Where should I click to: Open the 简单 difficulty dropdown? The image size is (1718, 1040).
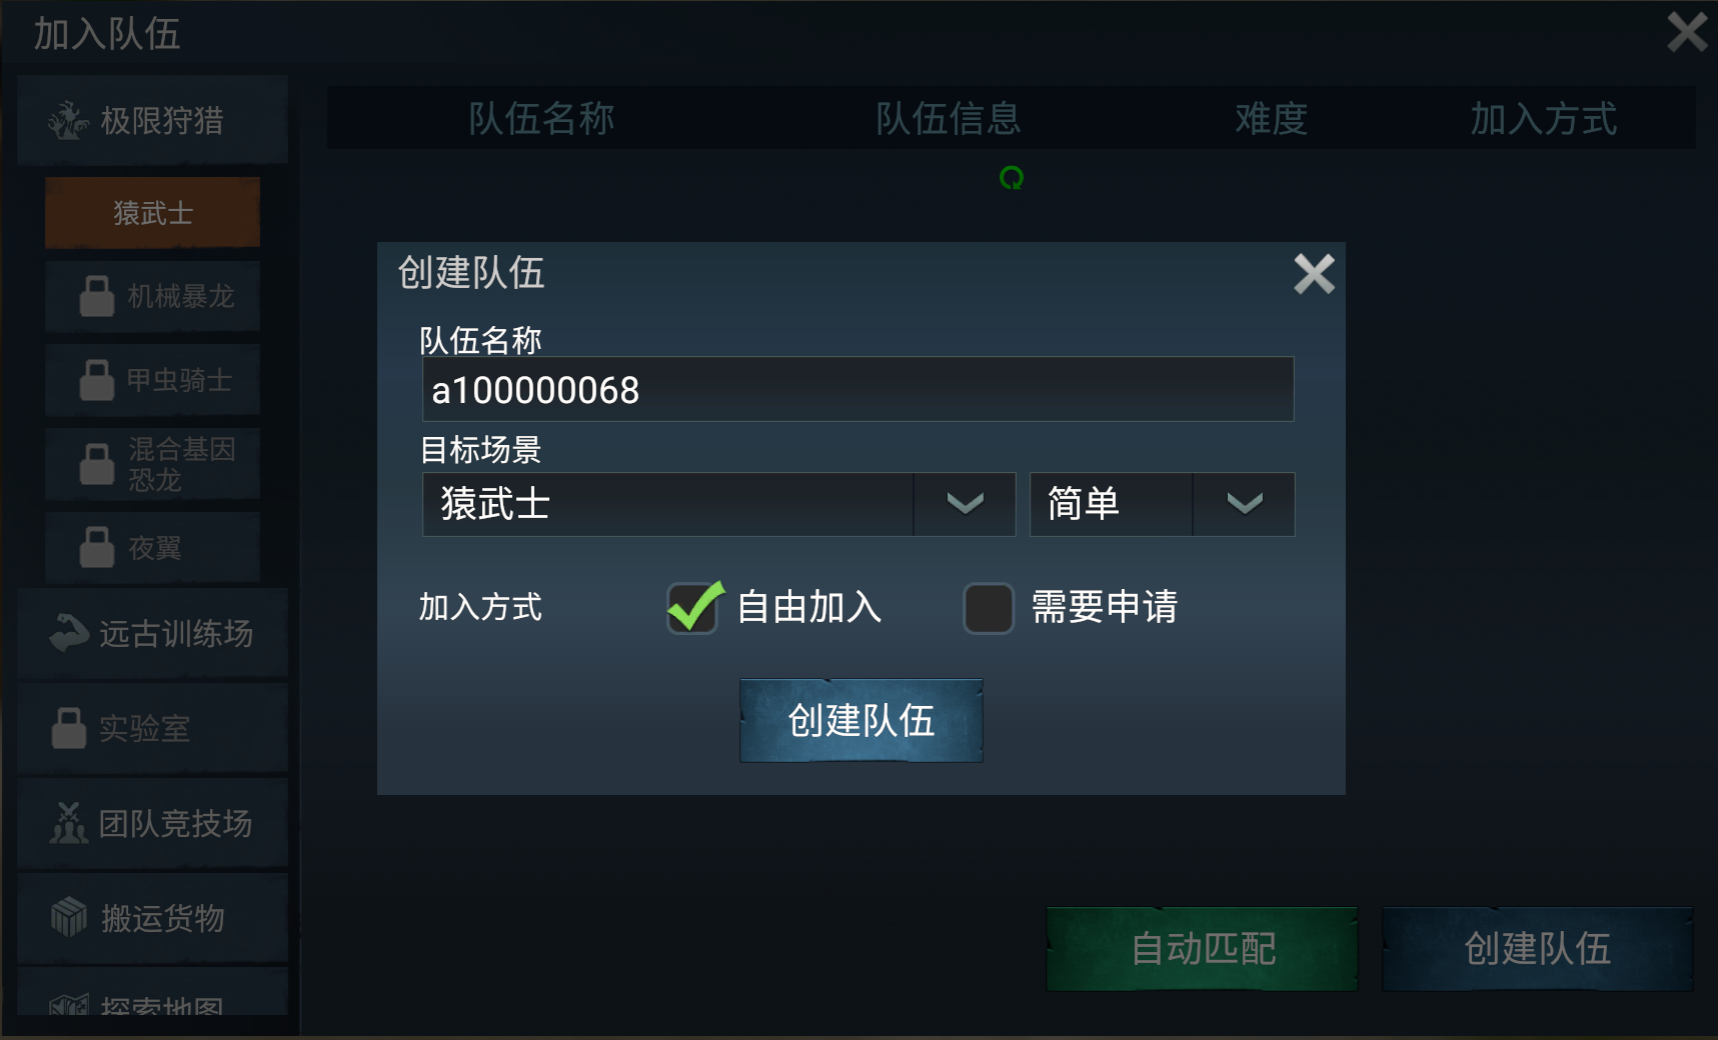(x=1162, y=504)
